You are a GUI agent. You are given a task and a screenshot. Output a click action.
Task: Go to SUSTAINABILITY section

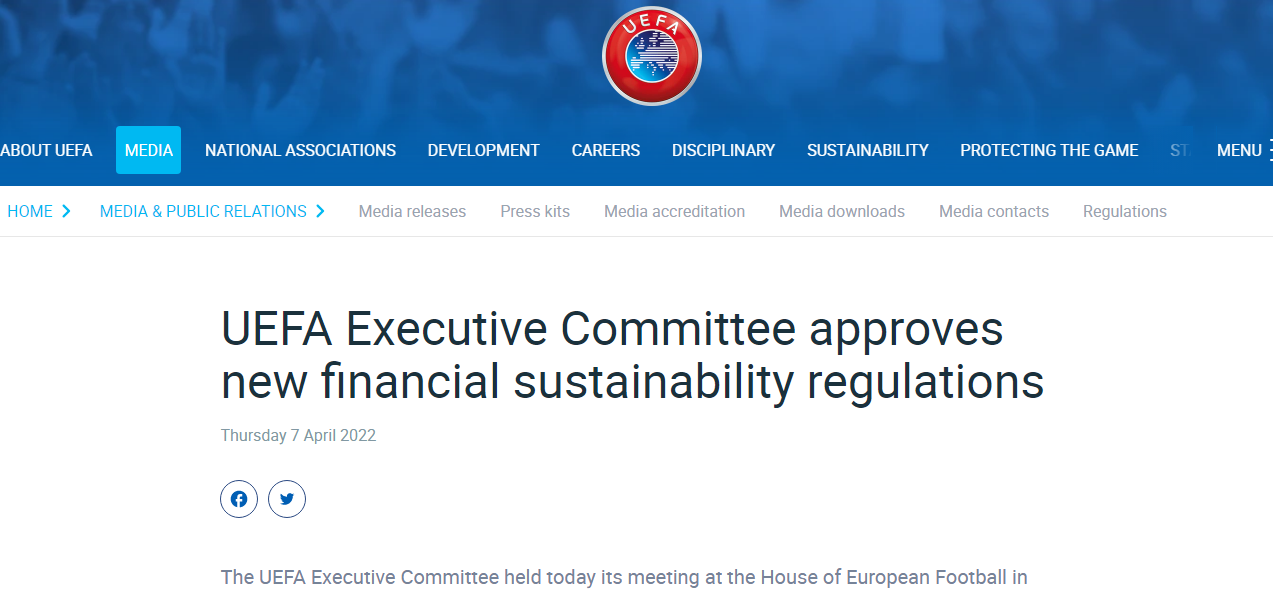pos(867,151)
